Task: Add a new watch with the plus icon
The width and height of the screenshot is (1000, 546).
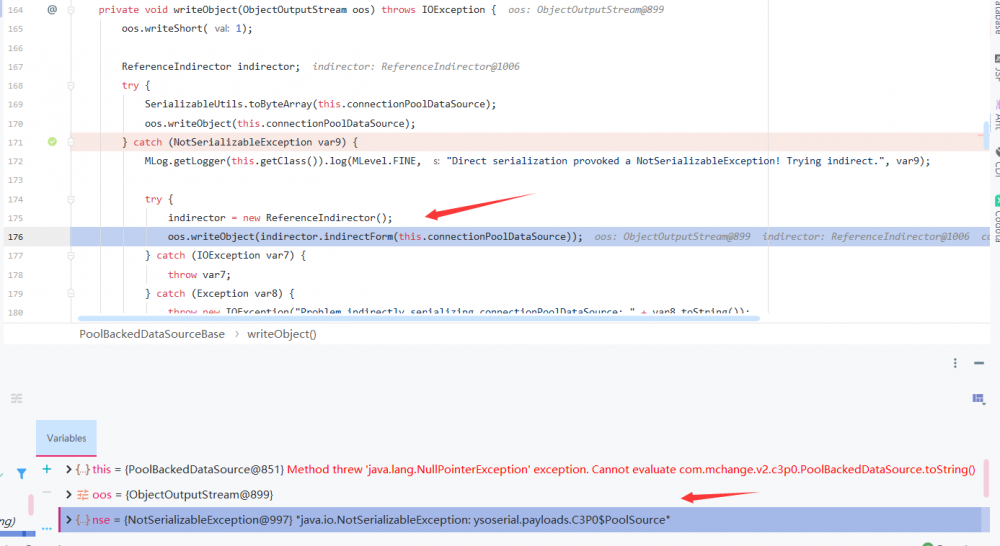Action: coord(47,469)
